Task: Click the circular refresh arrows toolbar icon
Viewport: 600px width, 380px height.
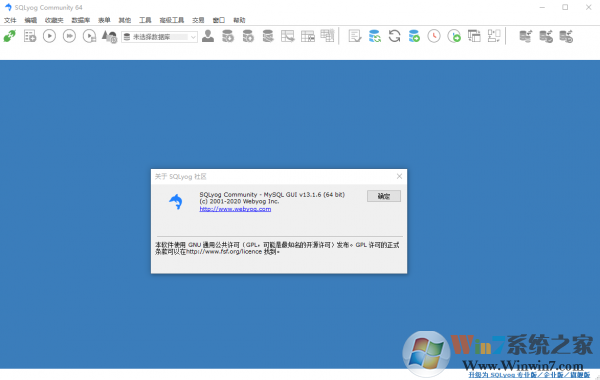Action: [395, 36]
